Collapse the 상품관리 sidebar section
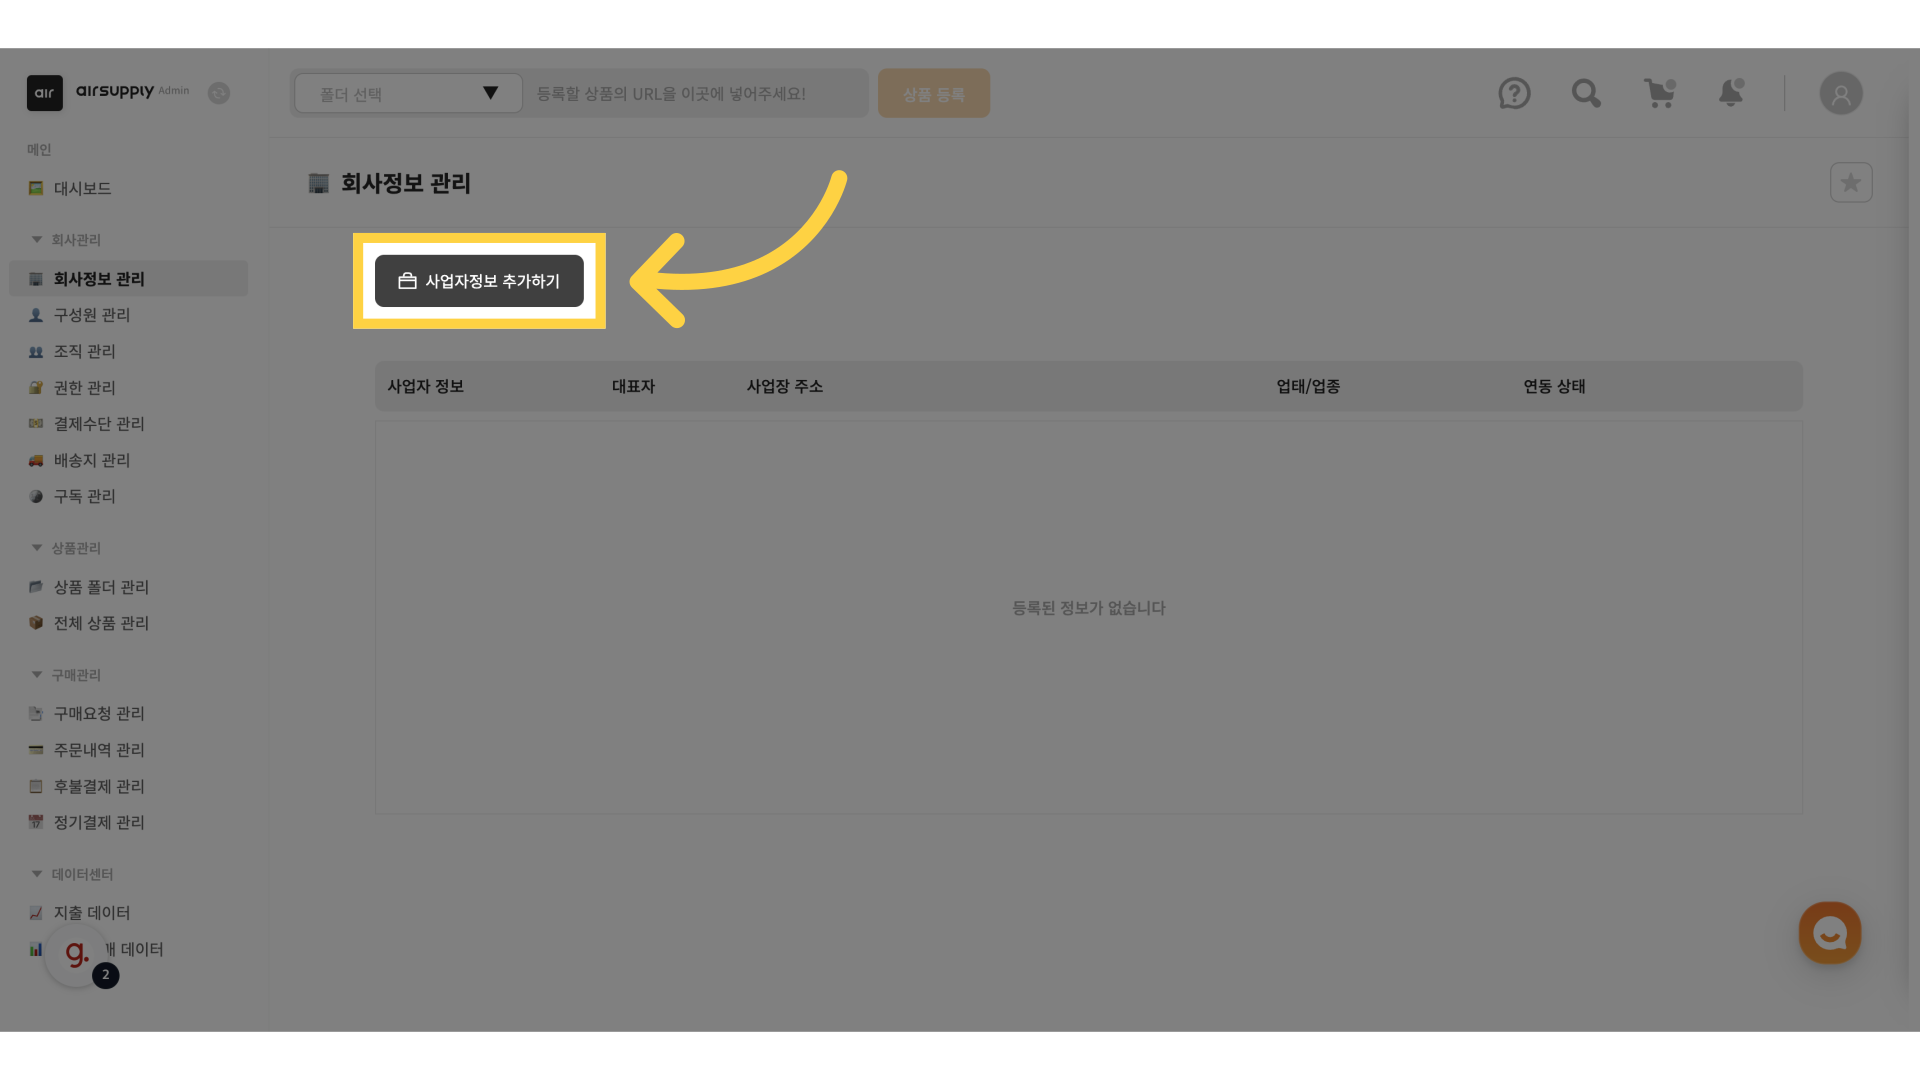1920x1080 pixels. coord(37,548)
